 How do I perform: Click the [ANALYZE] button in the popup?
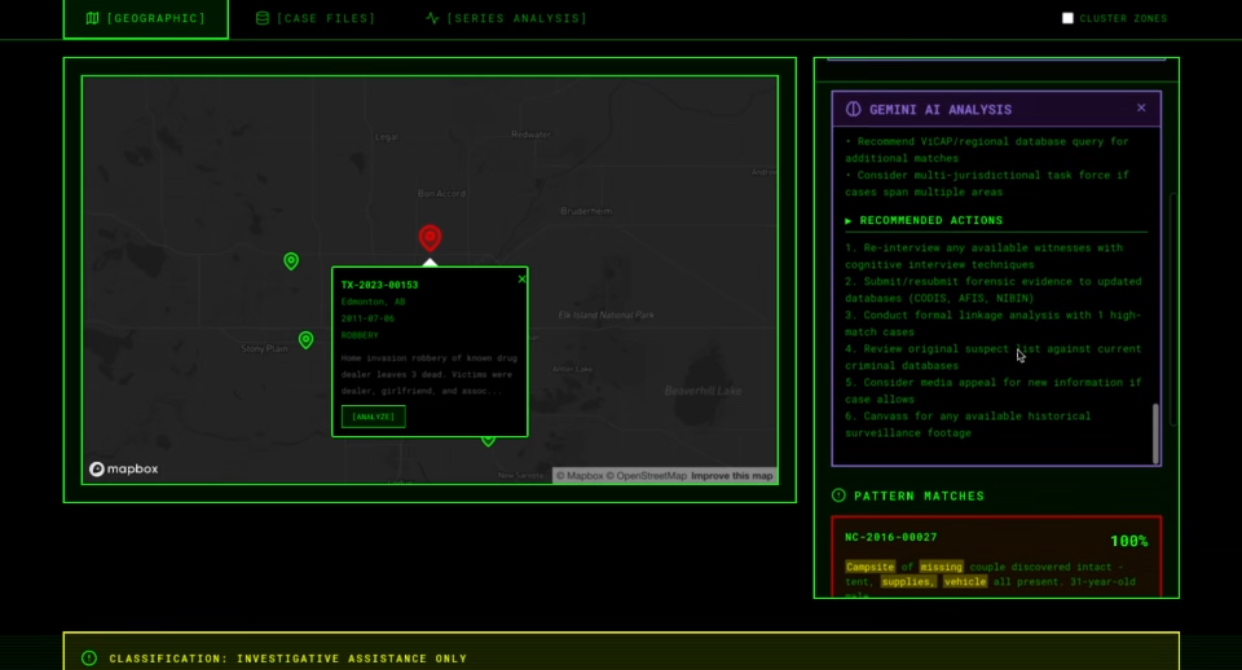tap(373, 416)
